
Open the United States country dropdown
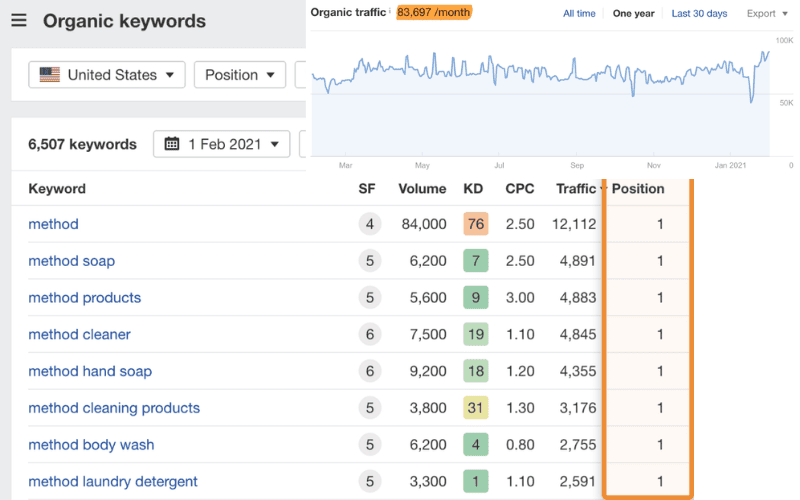point(107,74)
